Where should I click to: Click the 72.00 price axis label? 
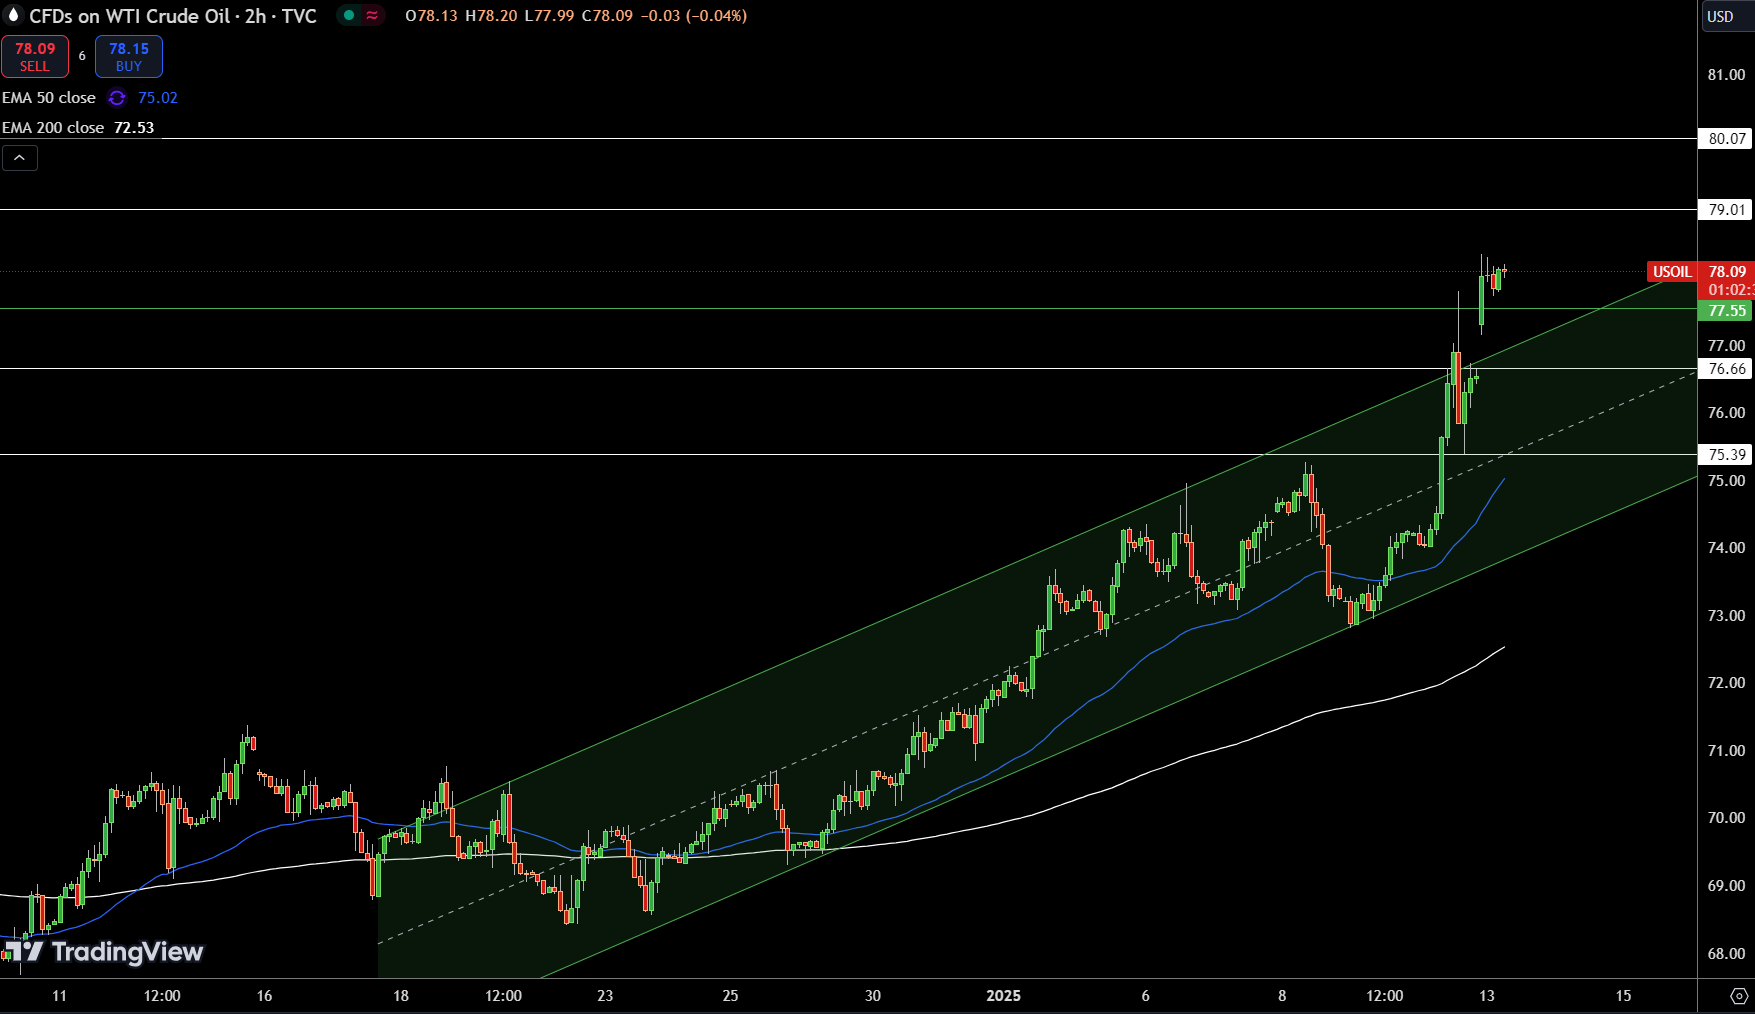click(x=1726, y=683)
